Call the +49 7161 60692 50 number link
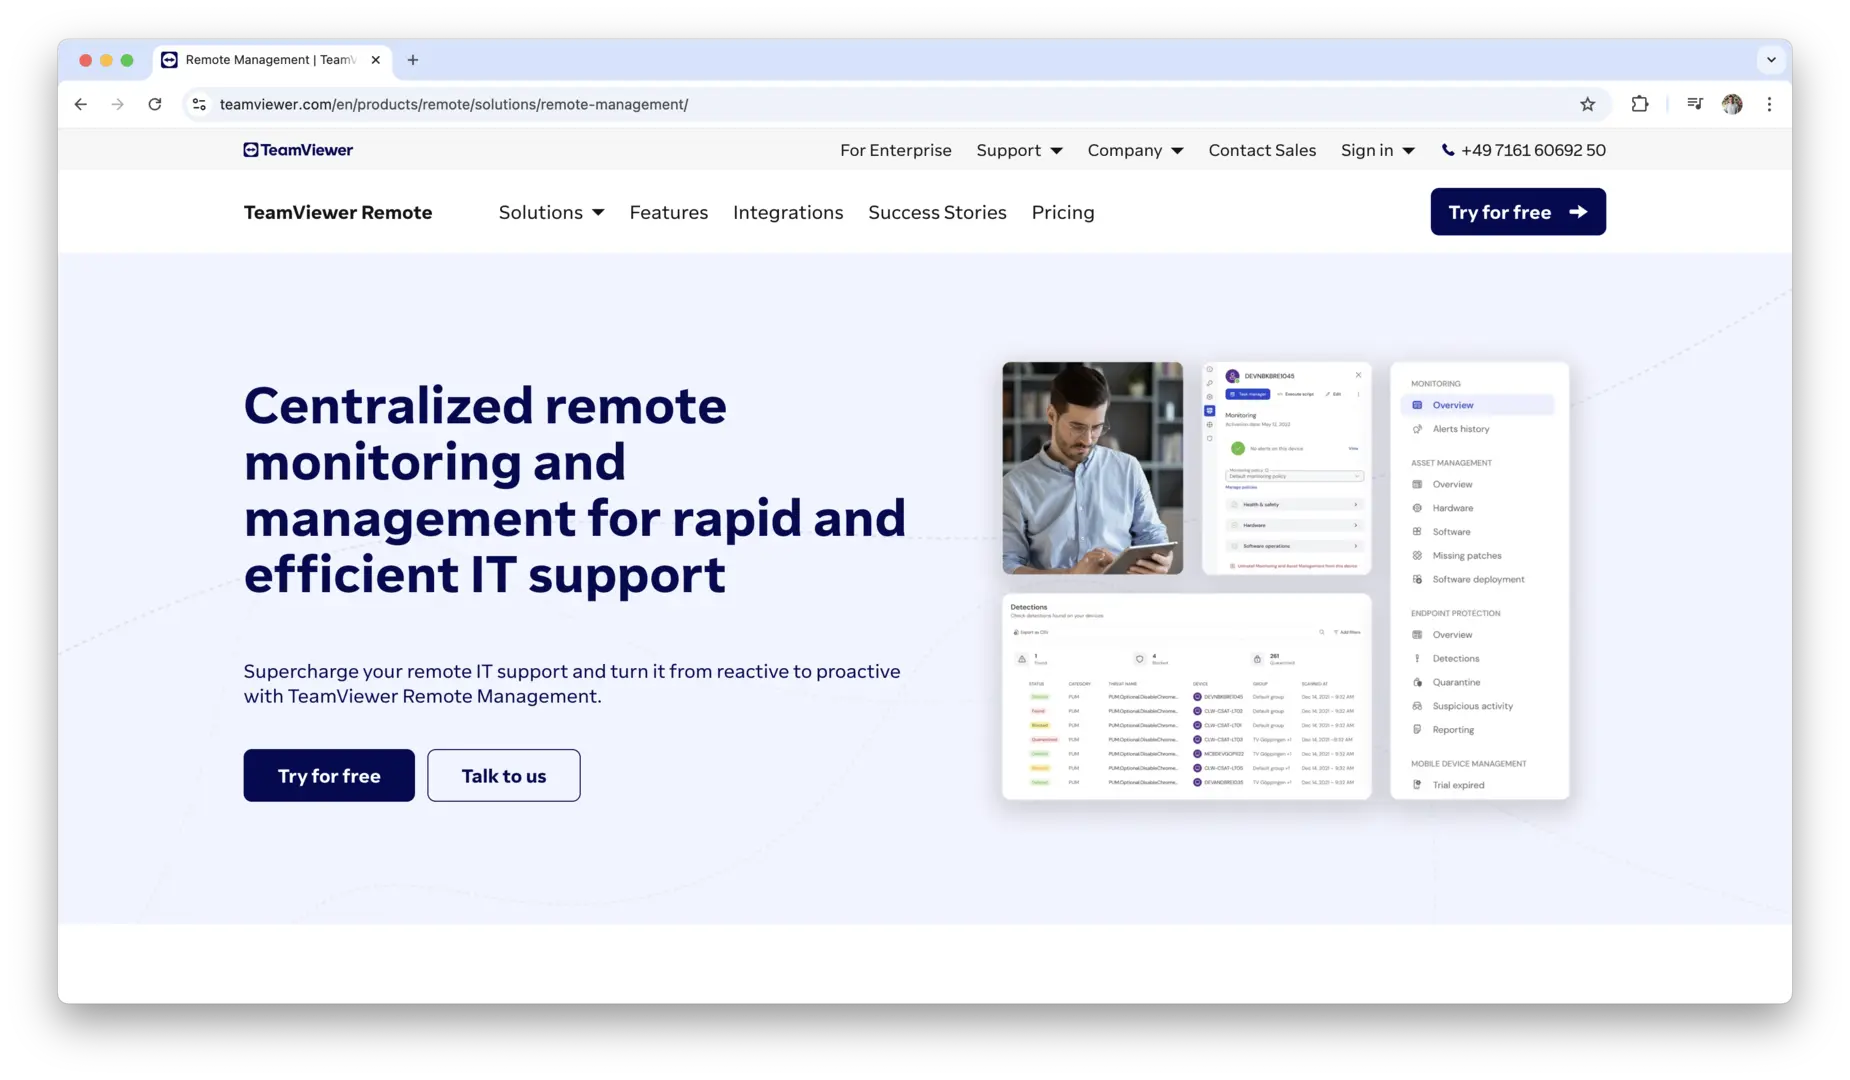 (x=1533, y=150)
